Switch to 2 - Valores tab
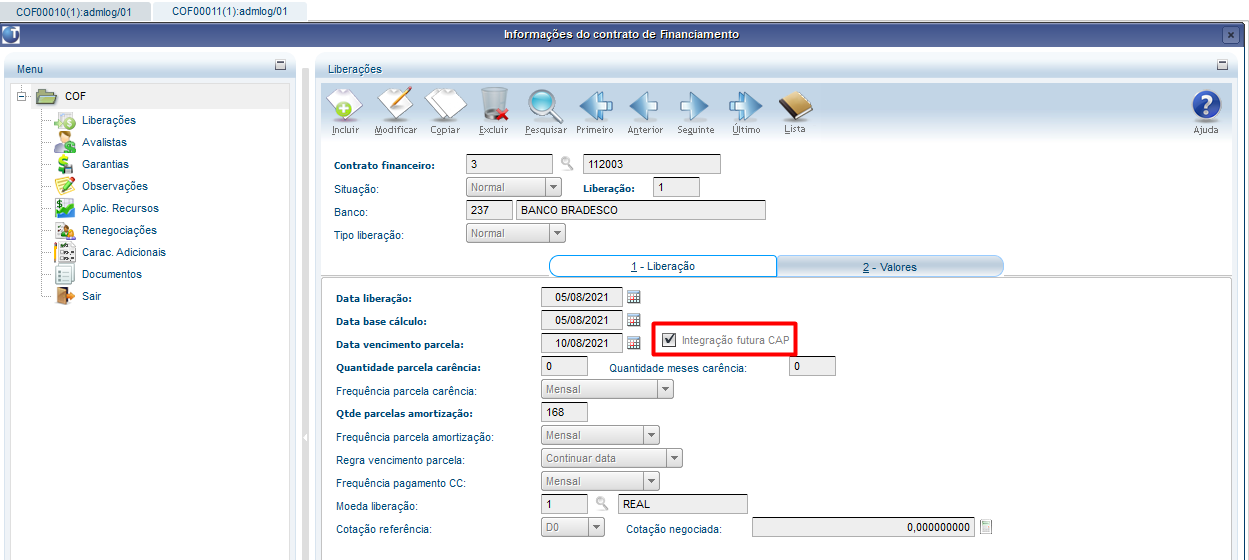This screenshot has height=560, width=1249. click(889, 267)
